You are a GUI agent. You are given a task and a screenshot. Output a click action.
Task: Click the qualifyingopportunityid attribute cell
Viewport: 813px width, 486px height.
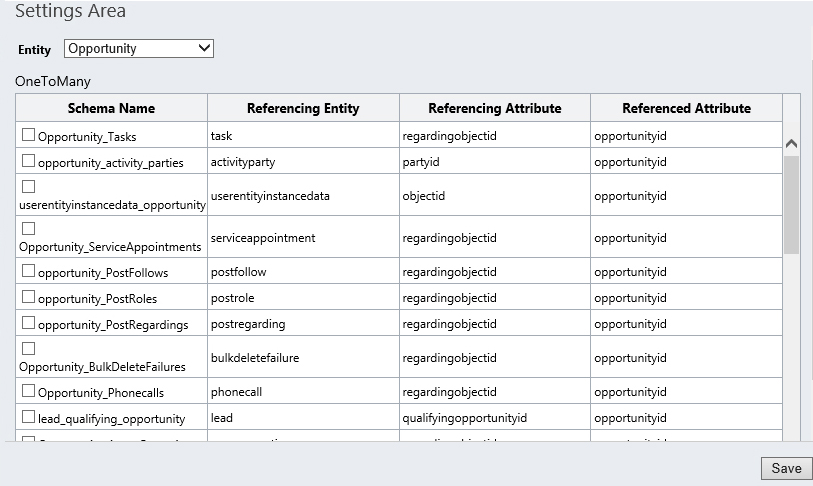464,418
